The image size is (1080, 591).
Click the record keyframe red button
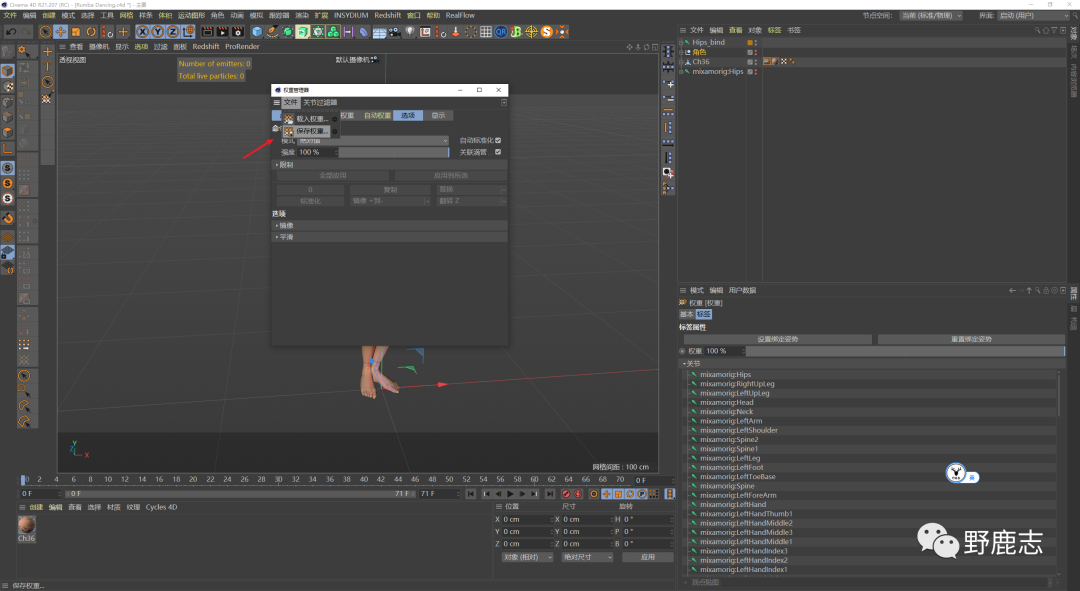pos(566,494)
